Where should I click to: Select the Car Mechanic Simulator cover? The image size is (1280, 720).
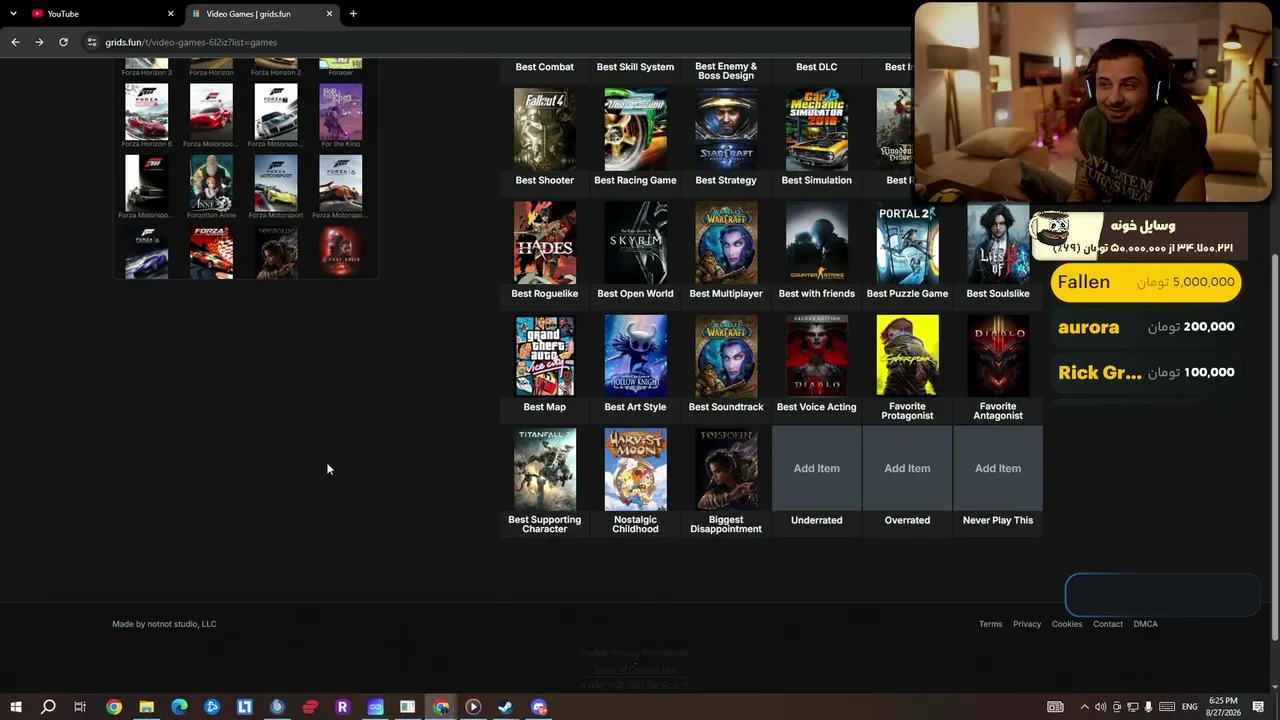point(817,130)
